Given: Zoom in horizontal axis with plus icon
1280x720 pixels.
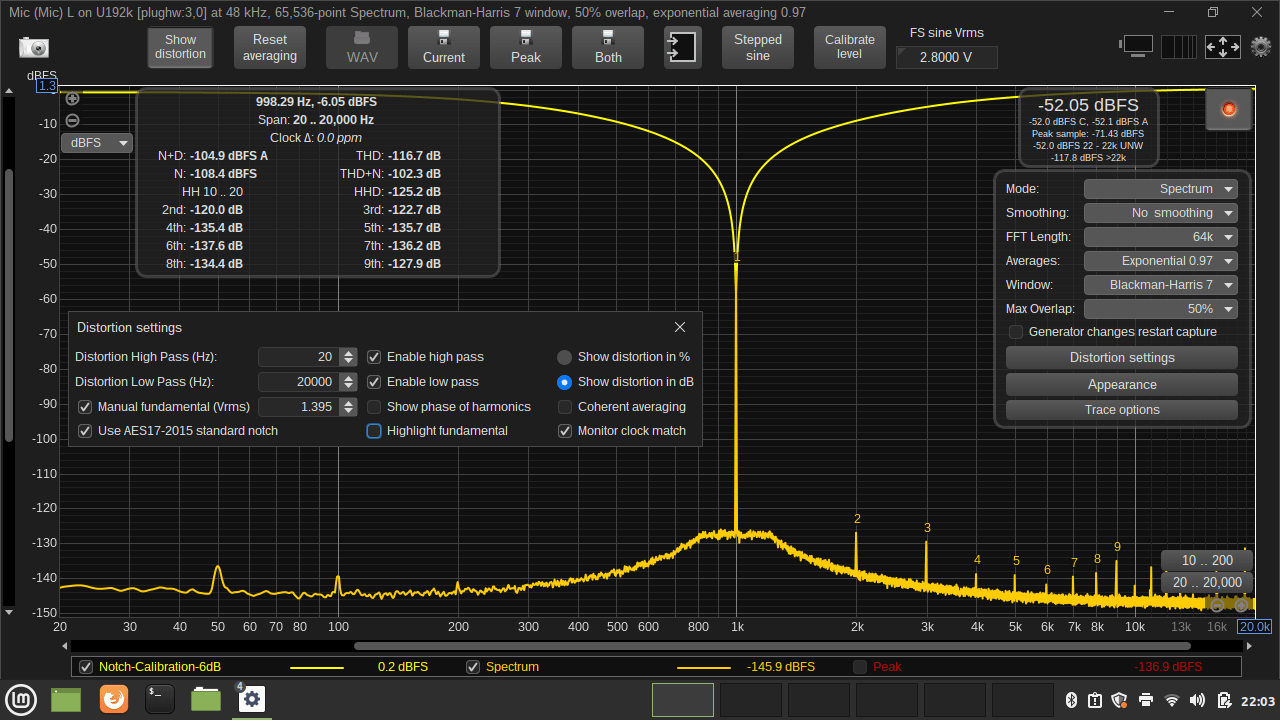Looking at the screenshot, I should [x=1241, y=605].
